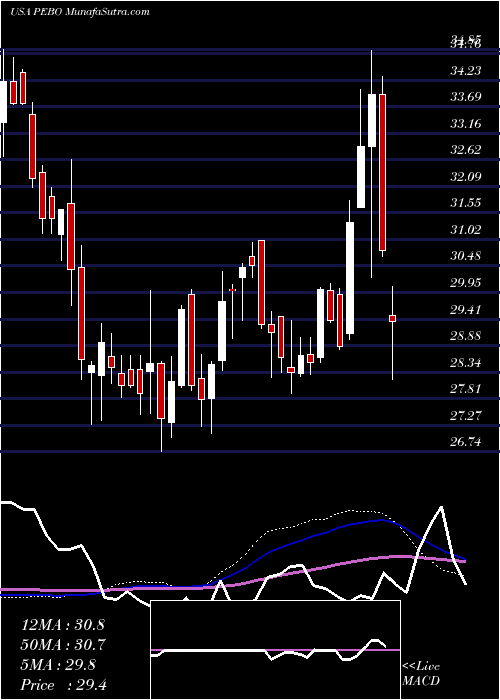Click the '12MA : 30.8' readout
The width and height of the screenshot is (500, 700).
pyautogui.click(x=63, y=625)
